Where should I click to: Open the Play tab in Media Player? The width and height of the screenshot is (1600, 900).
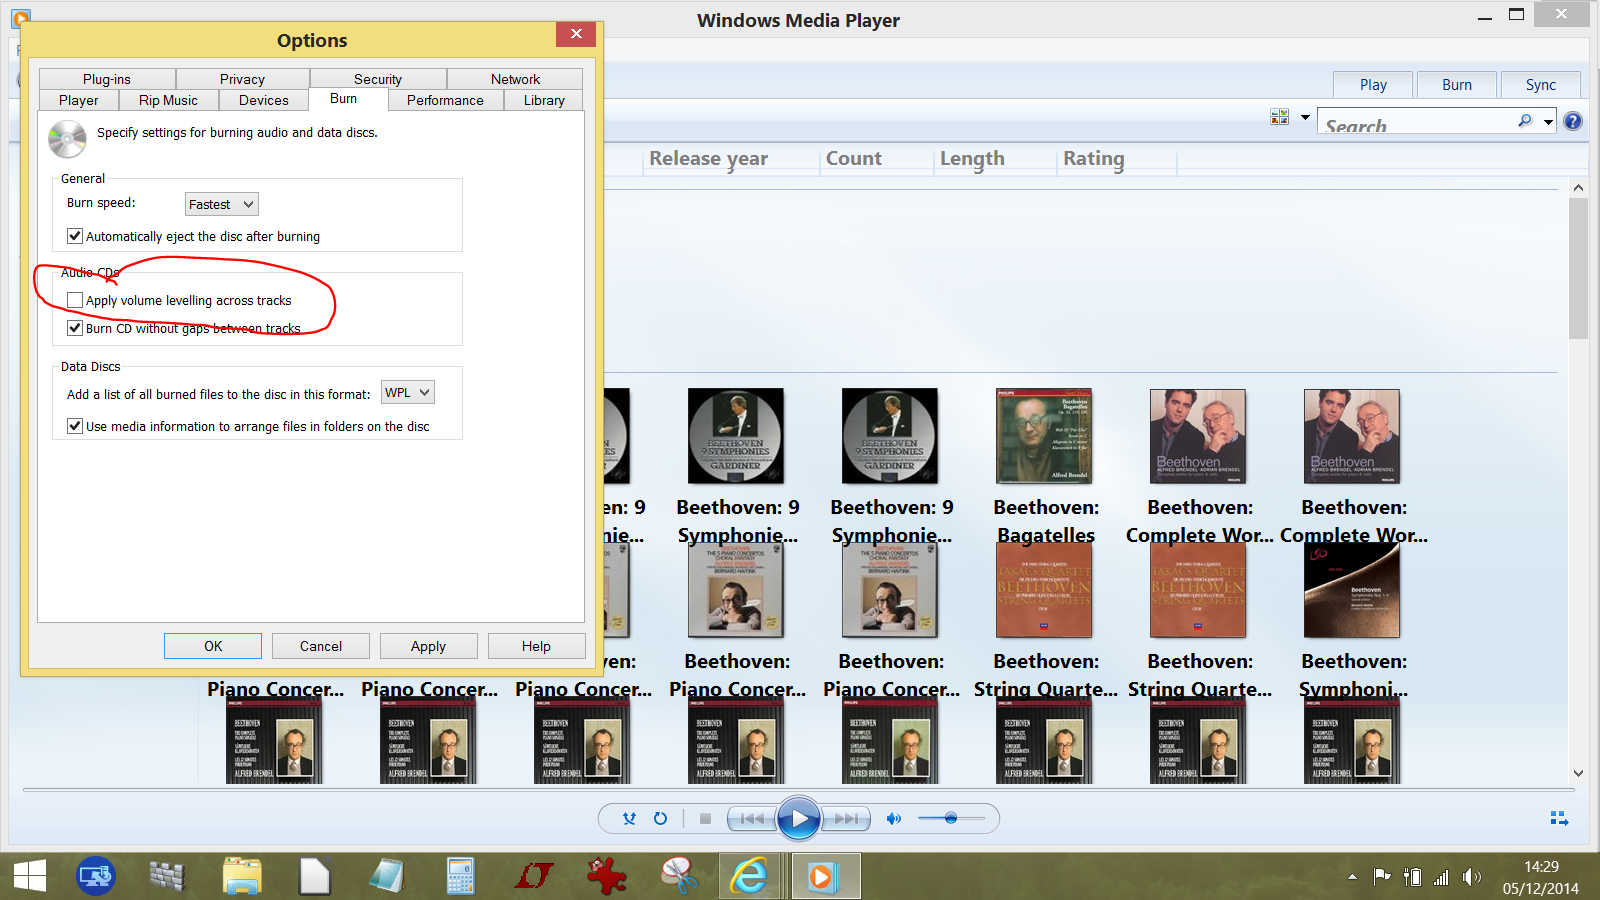[1373, 85]
